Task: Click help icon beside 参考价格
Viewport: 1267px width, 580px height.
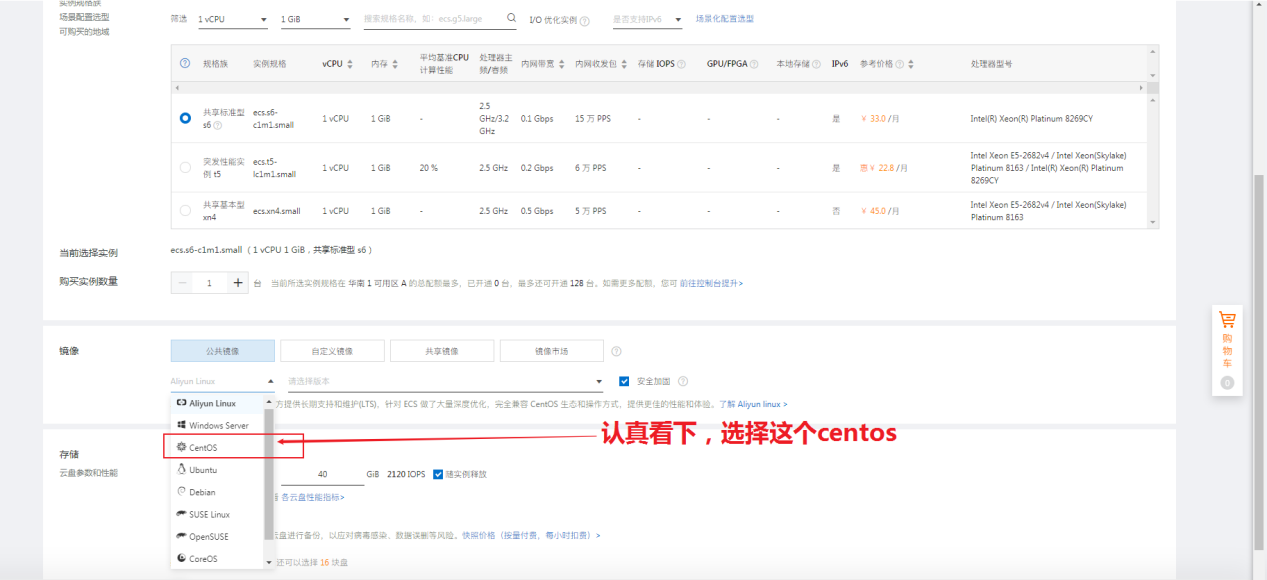Action: click(899, 64)
